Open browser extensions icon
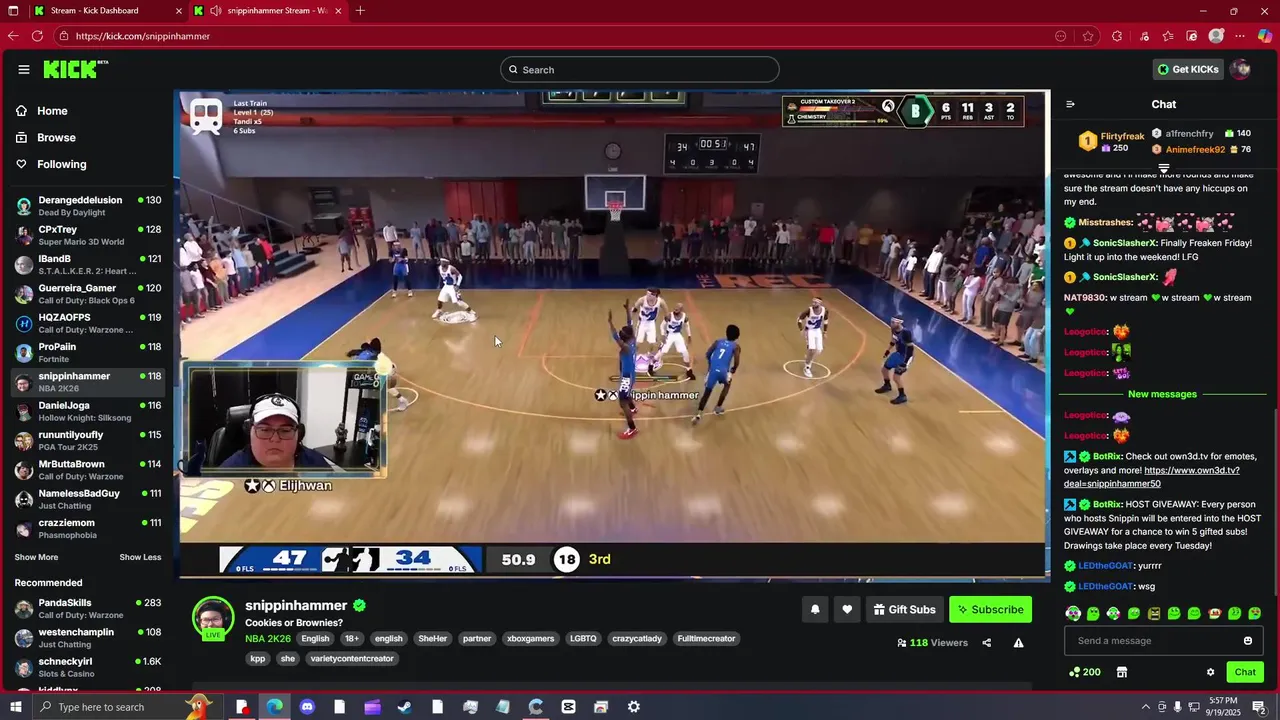The image size is (1280, 720). click(1117, 36)
